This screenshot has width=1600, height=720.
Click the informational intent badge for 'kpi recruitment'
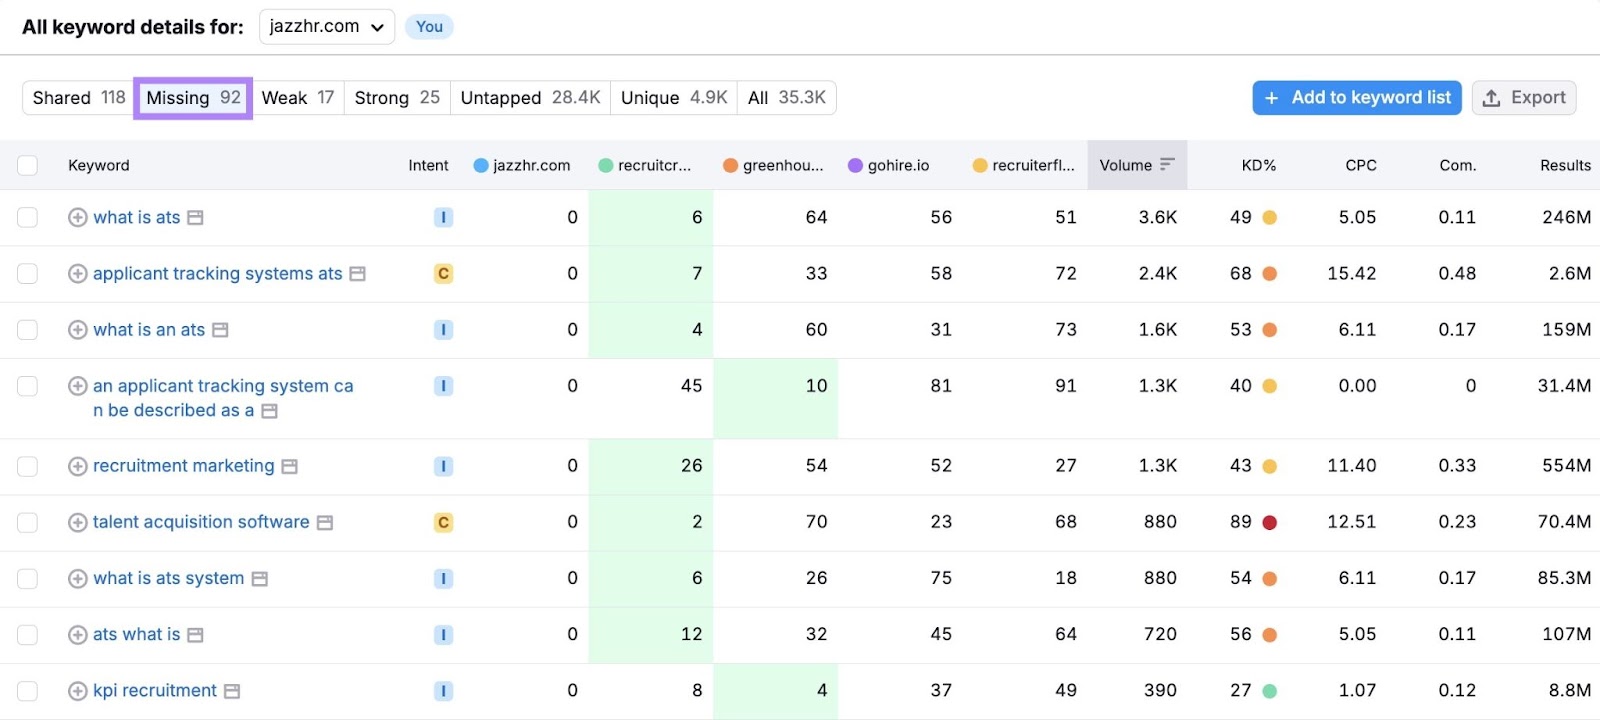[x=443, y=690]
